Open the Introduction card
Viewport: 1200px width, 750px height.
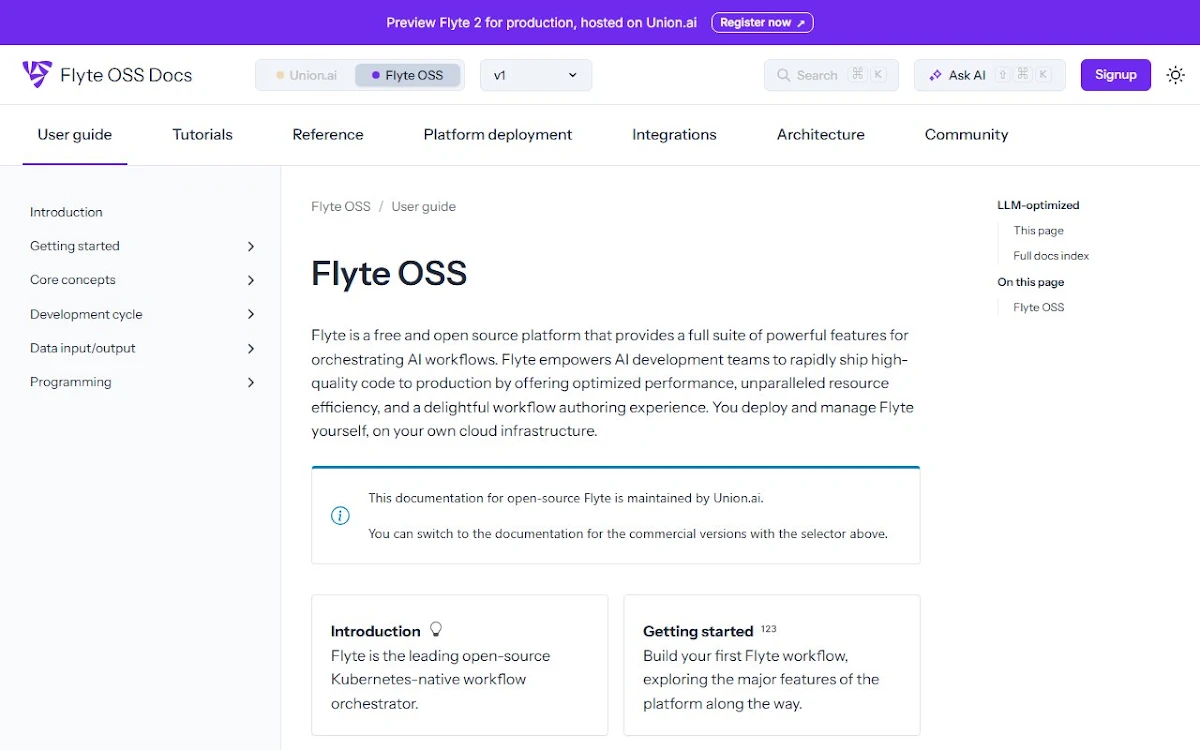tap(459, 665)
